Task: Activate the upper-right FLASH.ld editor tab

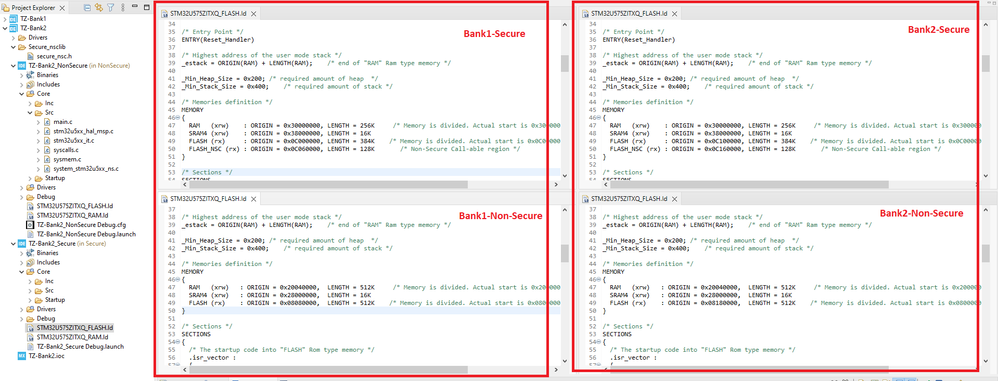Action: coord(629,12)
